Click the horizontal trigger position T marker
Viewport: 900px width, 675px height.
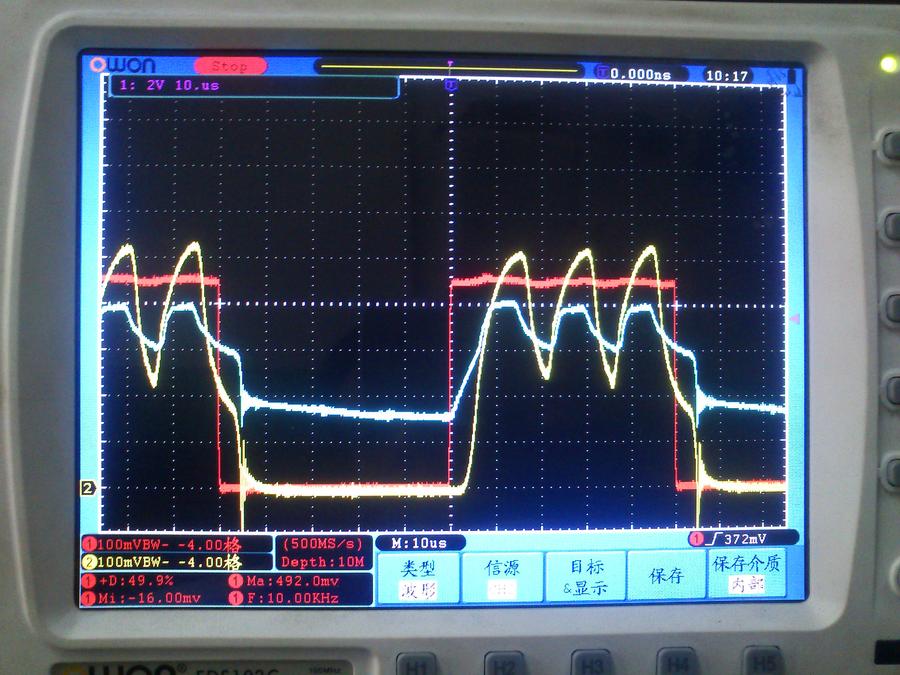(x=451, y=85)
